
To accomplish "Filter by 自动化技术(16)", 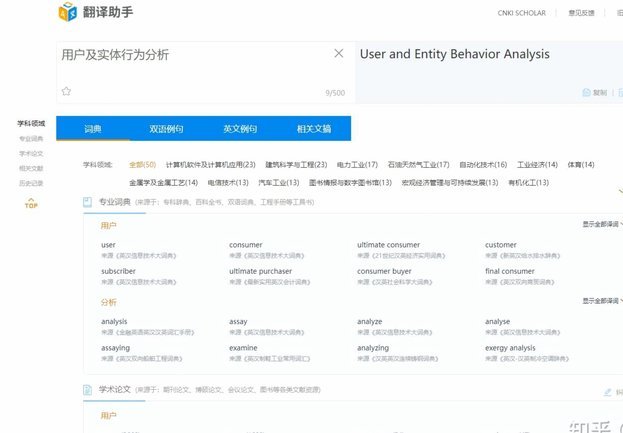I will (x=483, y=164).
